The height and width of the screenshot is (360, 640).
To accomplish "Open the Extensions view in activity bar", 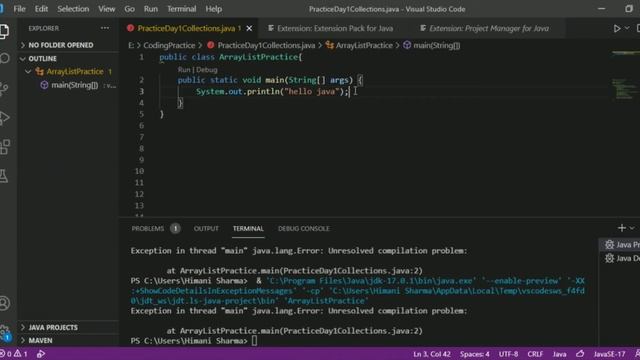I will coord(4,147).
